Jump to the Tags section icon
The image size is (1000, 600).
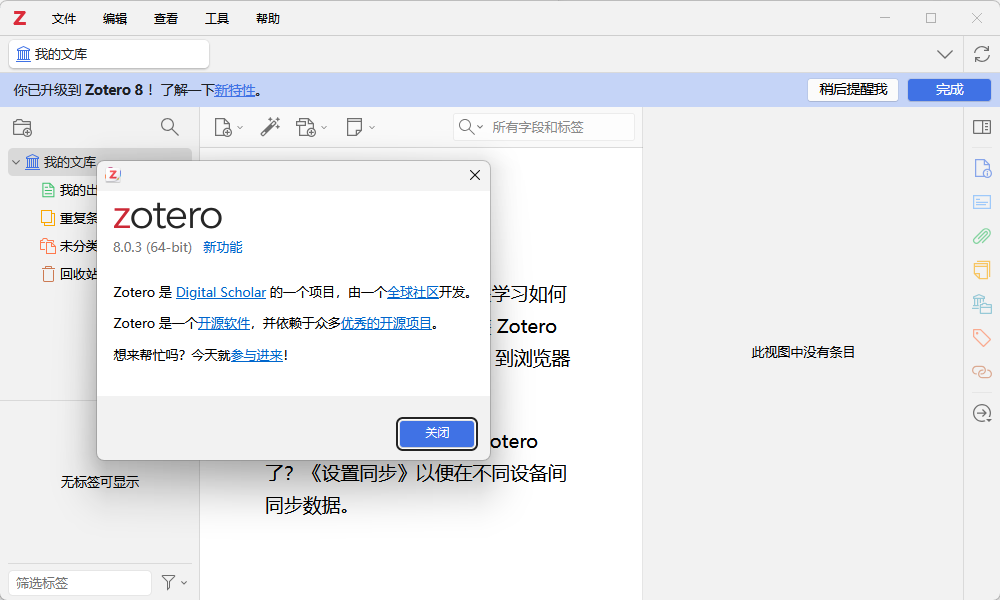982,338
